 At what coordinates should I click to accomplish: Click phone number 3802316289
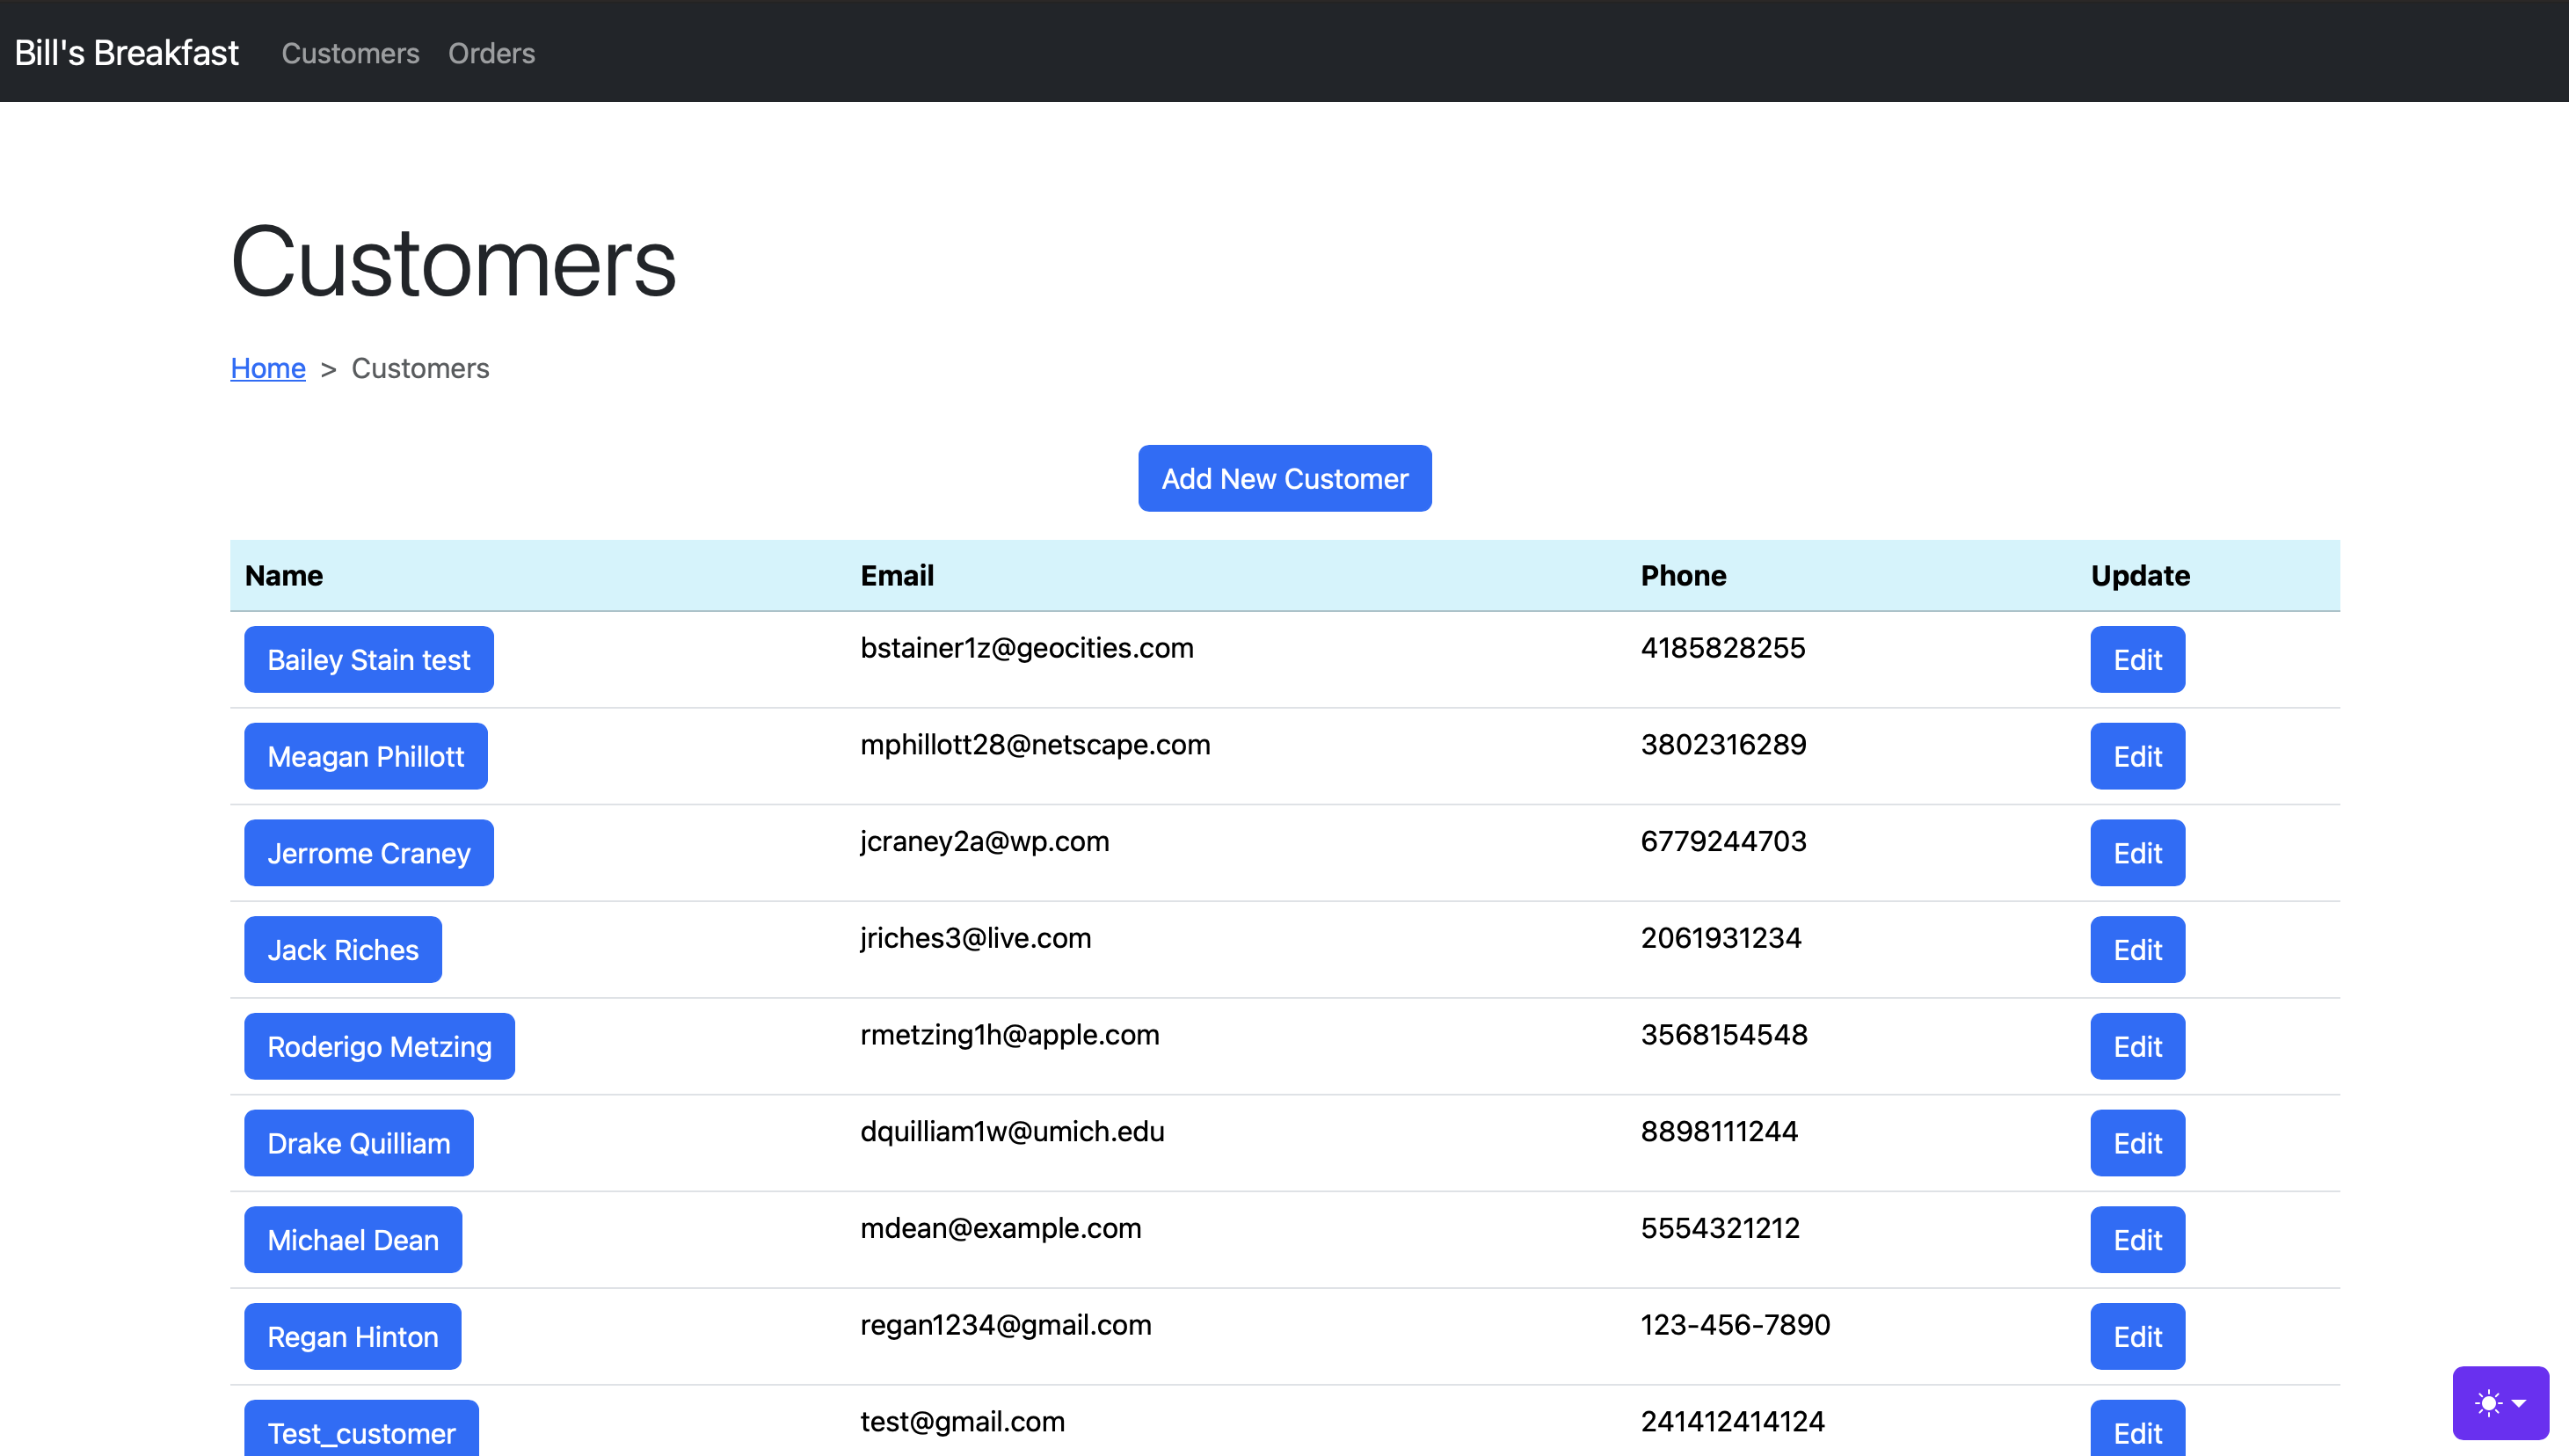pyautogui.click(x=1724, y=745)
